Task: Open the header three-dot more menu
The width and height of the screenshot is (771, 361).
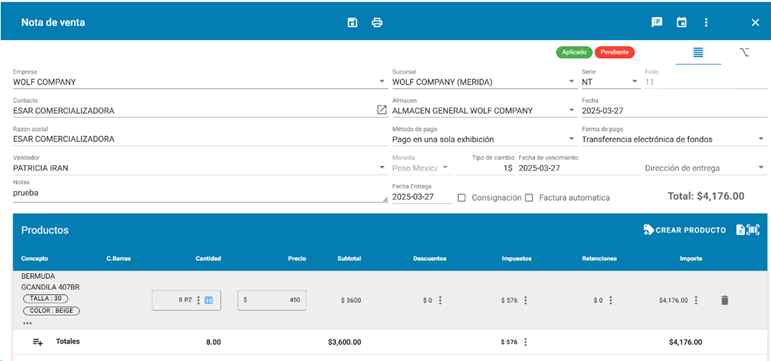Action: (706, 23)
